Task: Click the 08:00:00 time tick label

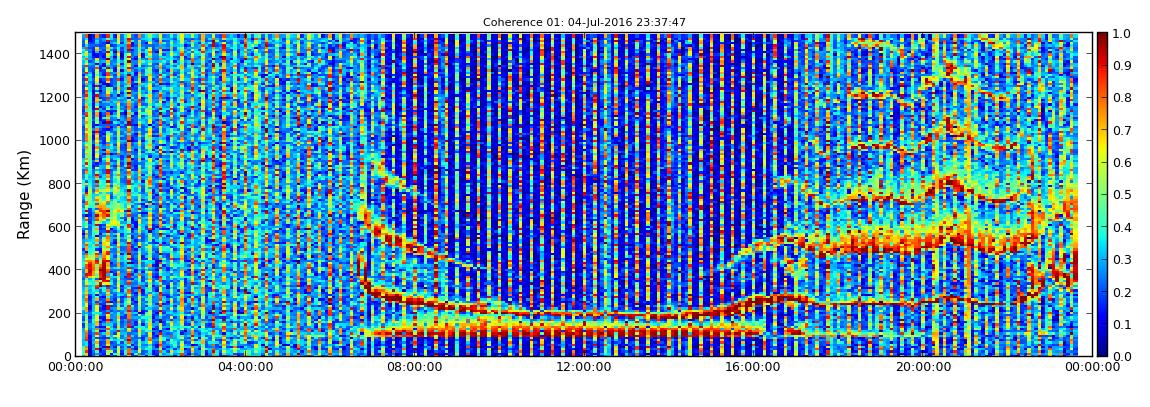Action: pyautogui.click(x=415, y=367)
